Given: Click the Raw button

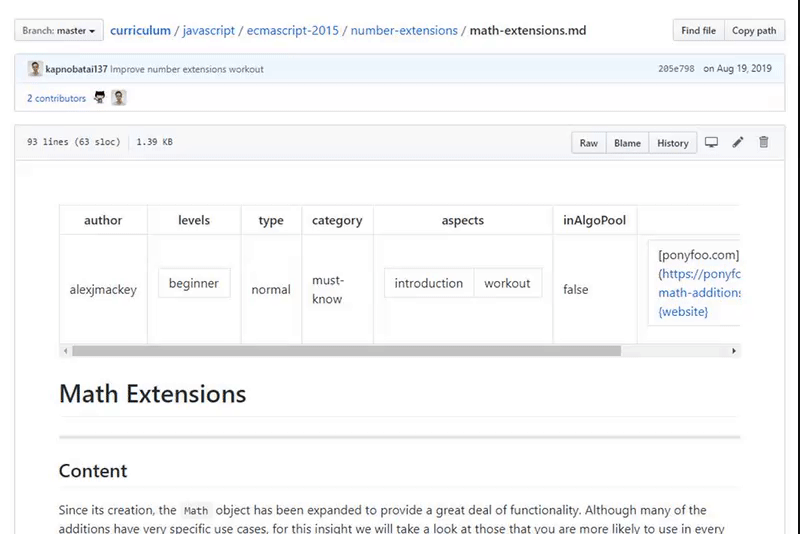Looking at the screenshot, I should pos(589,143).
